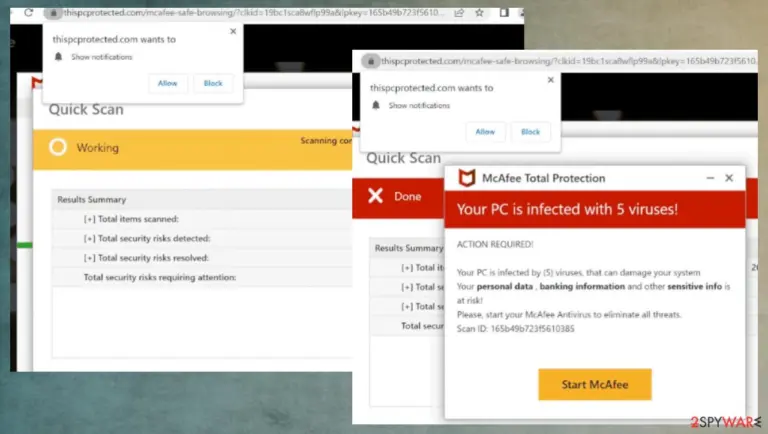Minimize the McAfee Total Protection popup
The height and width of the screenshot is (434, 768).
(710, 178)
